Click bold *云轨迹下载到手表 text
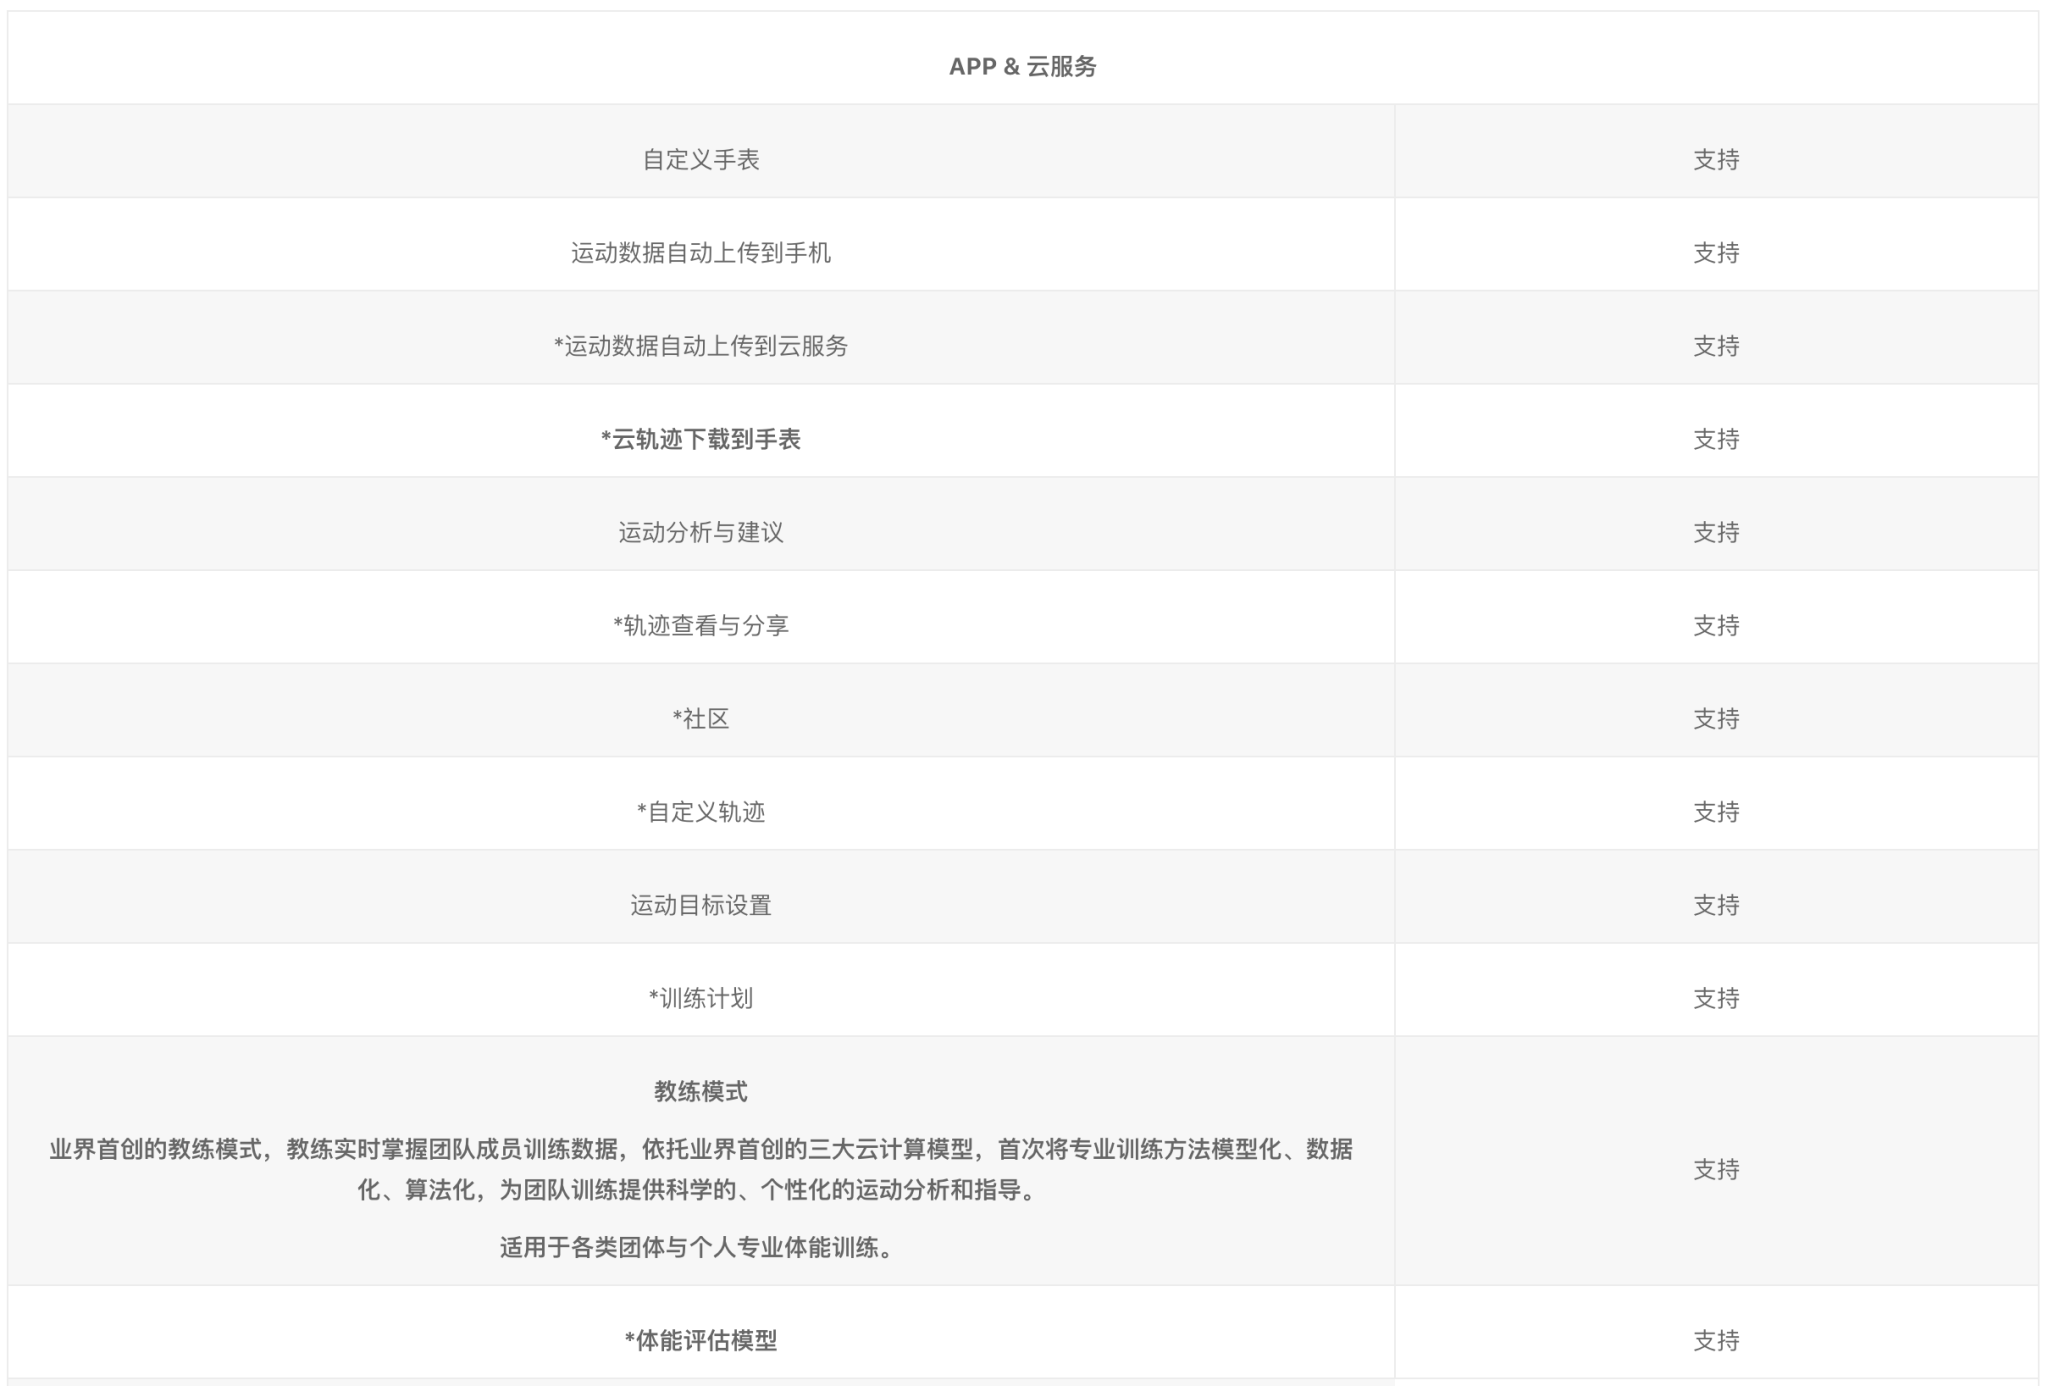Image resolution: width=2048 pixels, height=1386 pixels. point(700,439)
